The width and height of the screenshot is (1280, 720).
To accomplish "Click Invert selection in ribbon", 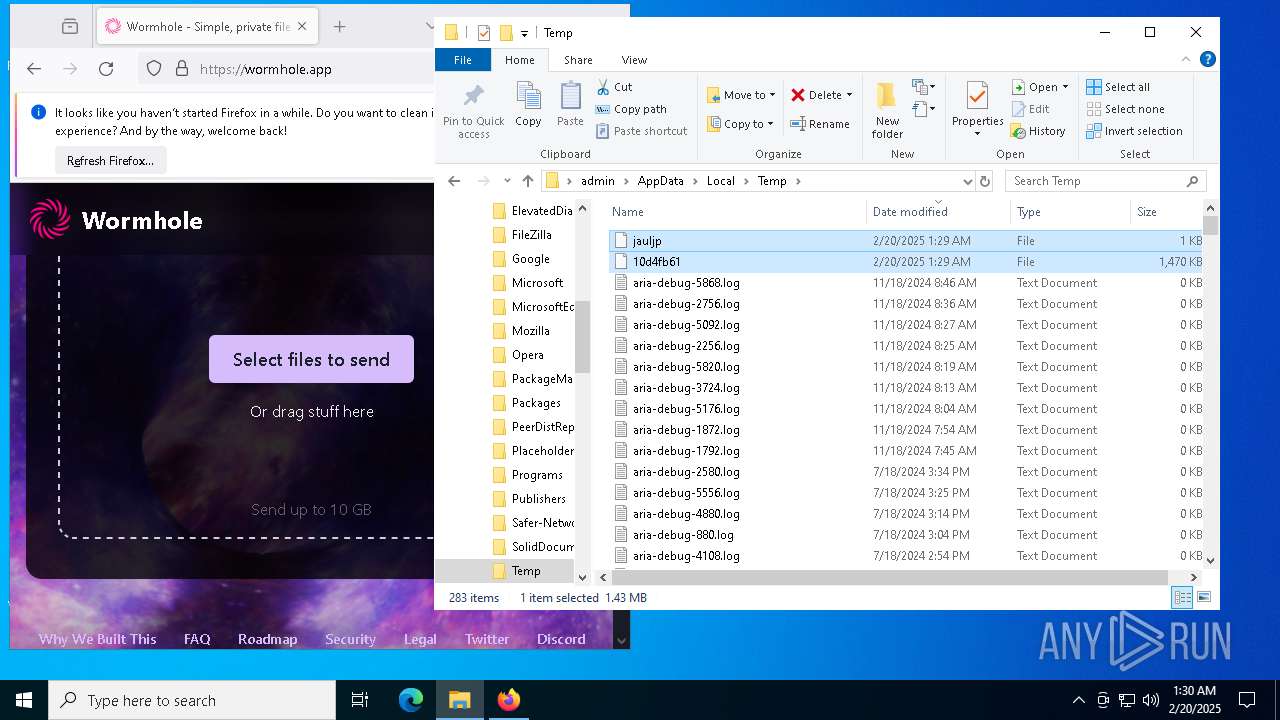I will pos(1134,131).
